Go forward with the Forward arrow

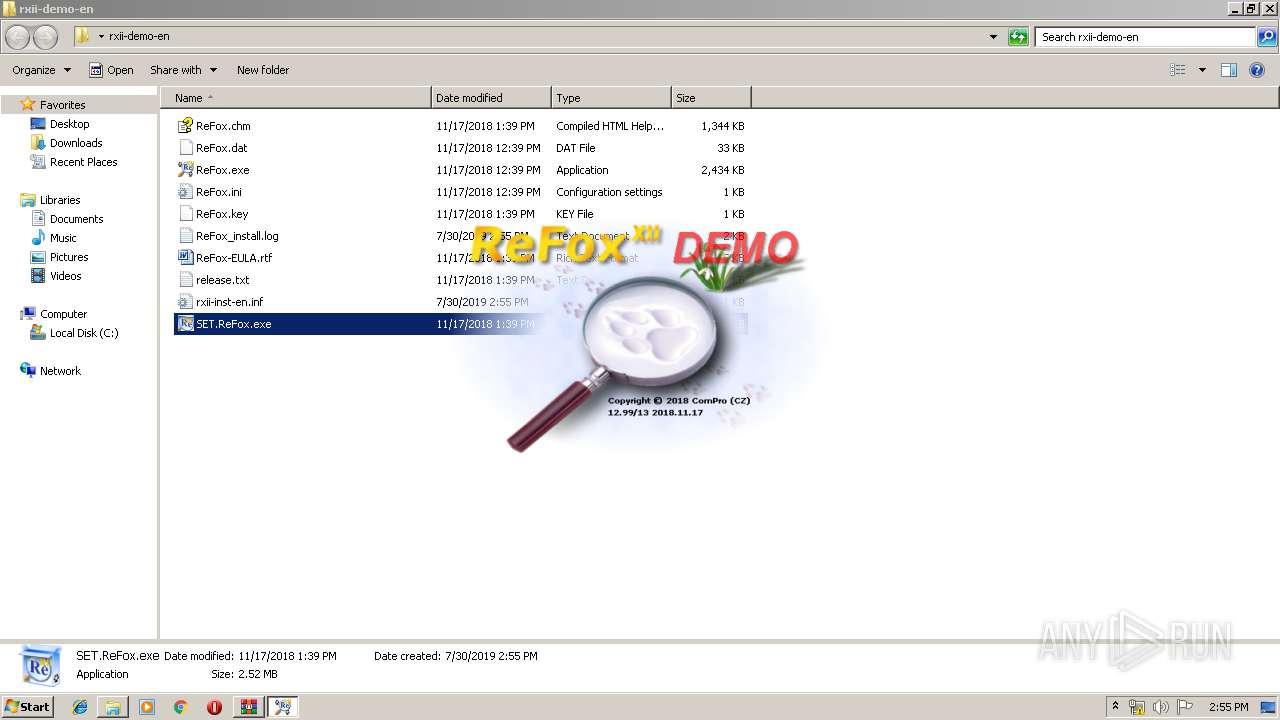click(46, 37)
